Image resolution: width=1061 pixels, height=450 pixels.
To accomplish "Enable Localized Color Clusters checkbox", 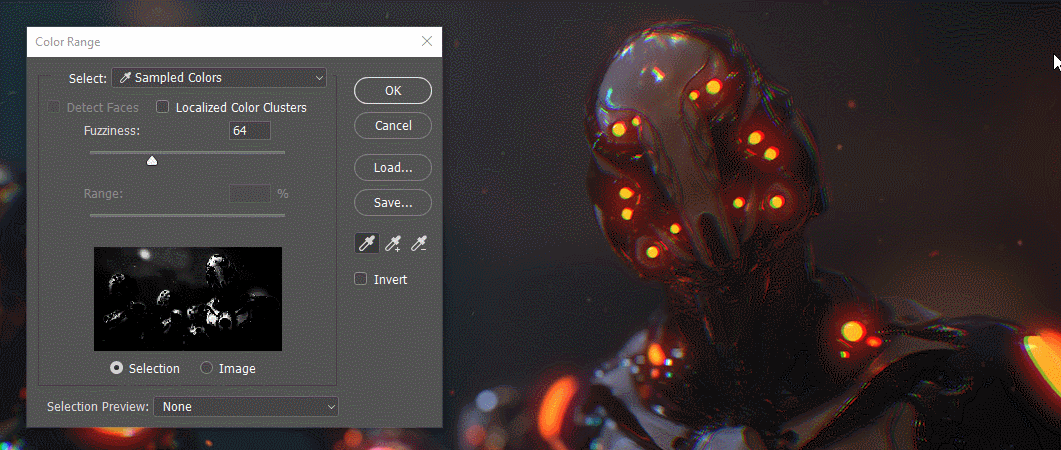I will tap(162, 107).
